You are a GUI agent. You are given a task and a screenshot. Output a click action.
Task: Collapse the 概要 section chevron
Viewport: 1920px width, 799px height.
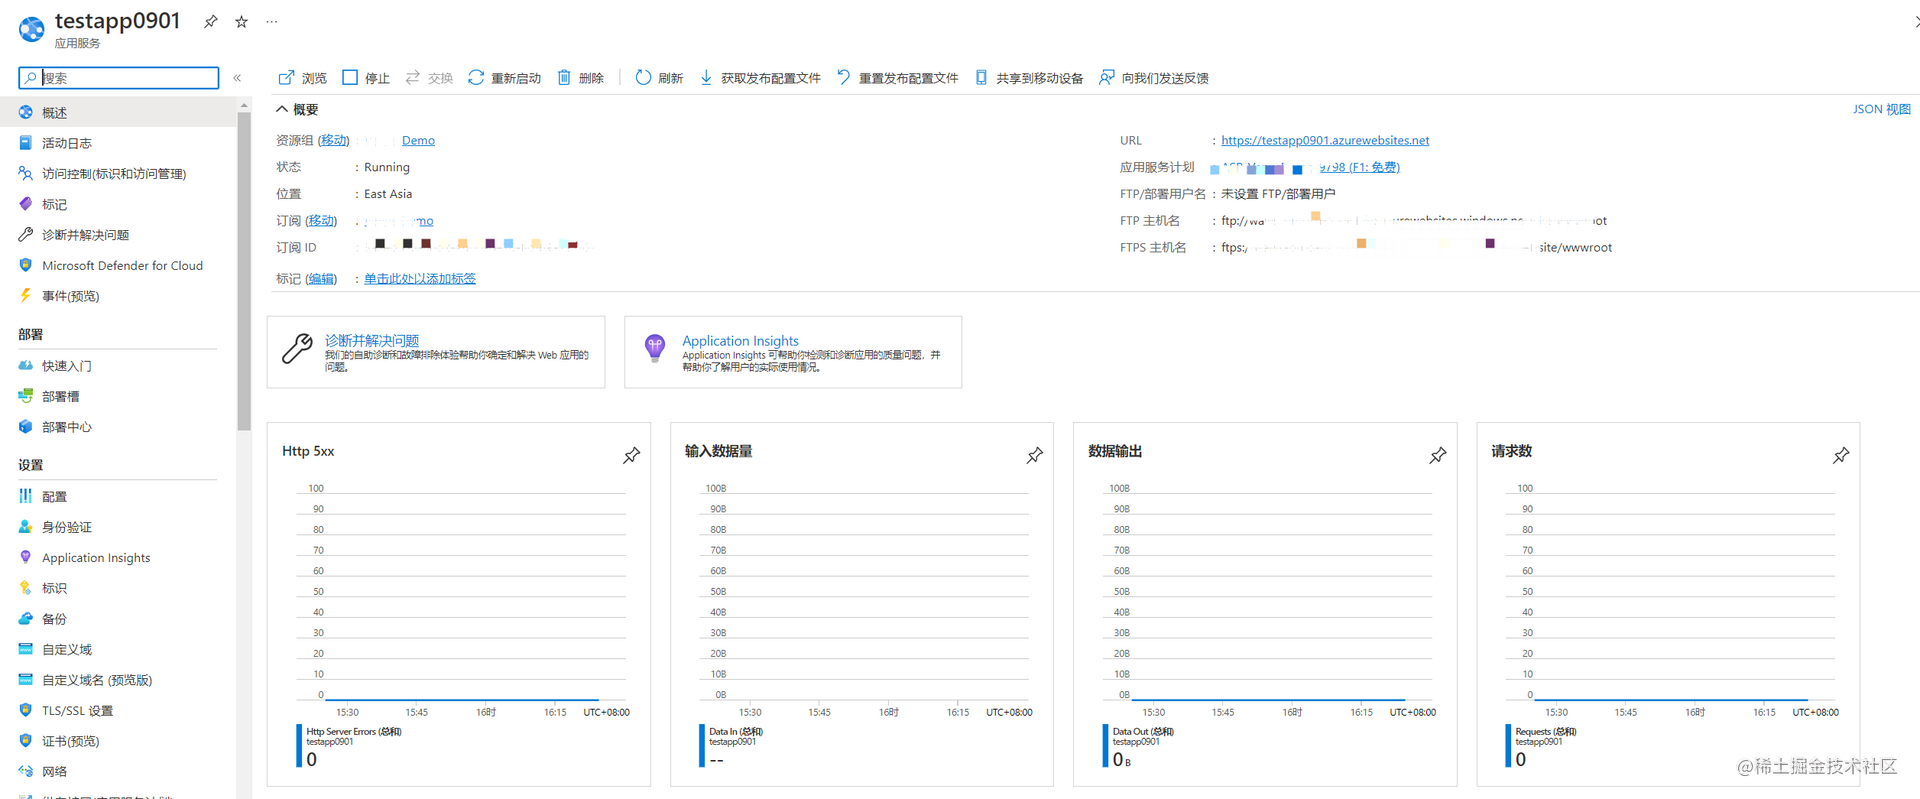coord(282,109)
